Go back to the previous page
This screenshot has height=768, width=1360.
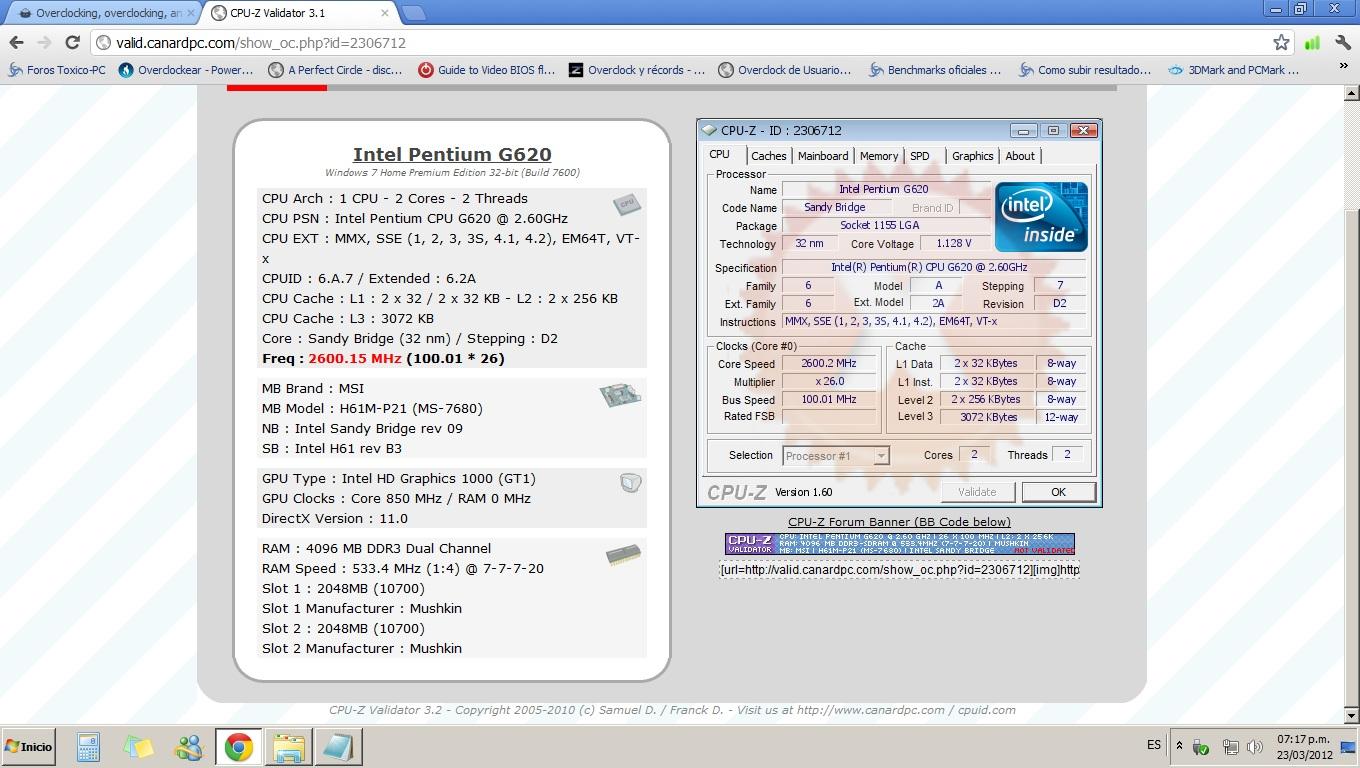(x=16, y=42)
